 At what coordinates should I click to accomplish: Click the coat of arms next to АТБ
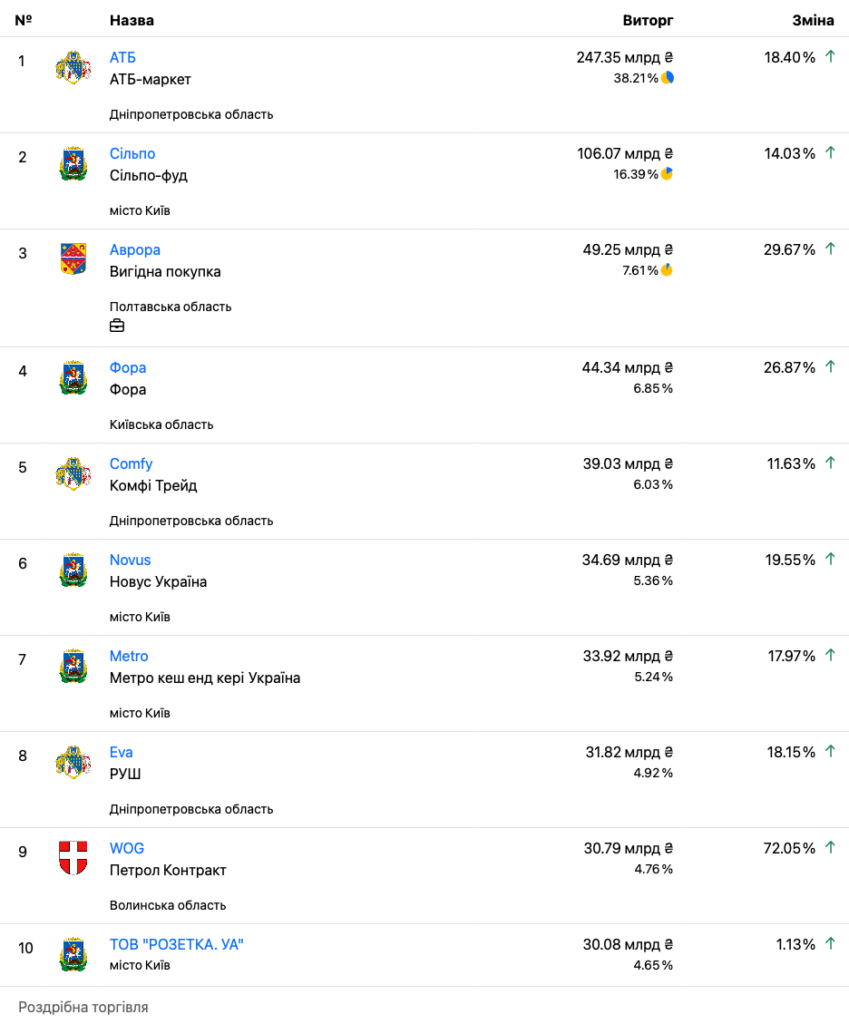click(x=73, y=67)
